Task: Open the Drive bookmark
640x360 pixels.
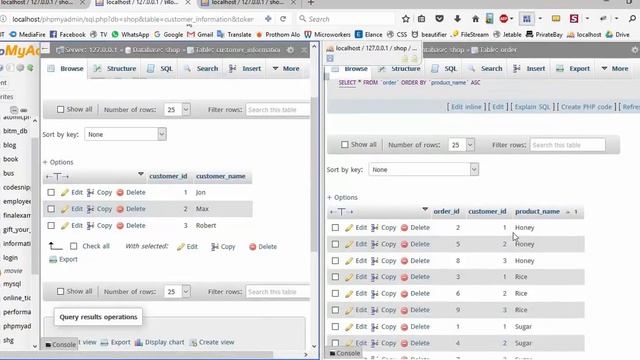Action: tap(618, 35)
